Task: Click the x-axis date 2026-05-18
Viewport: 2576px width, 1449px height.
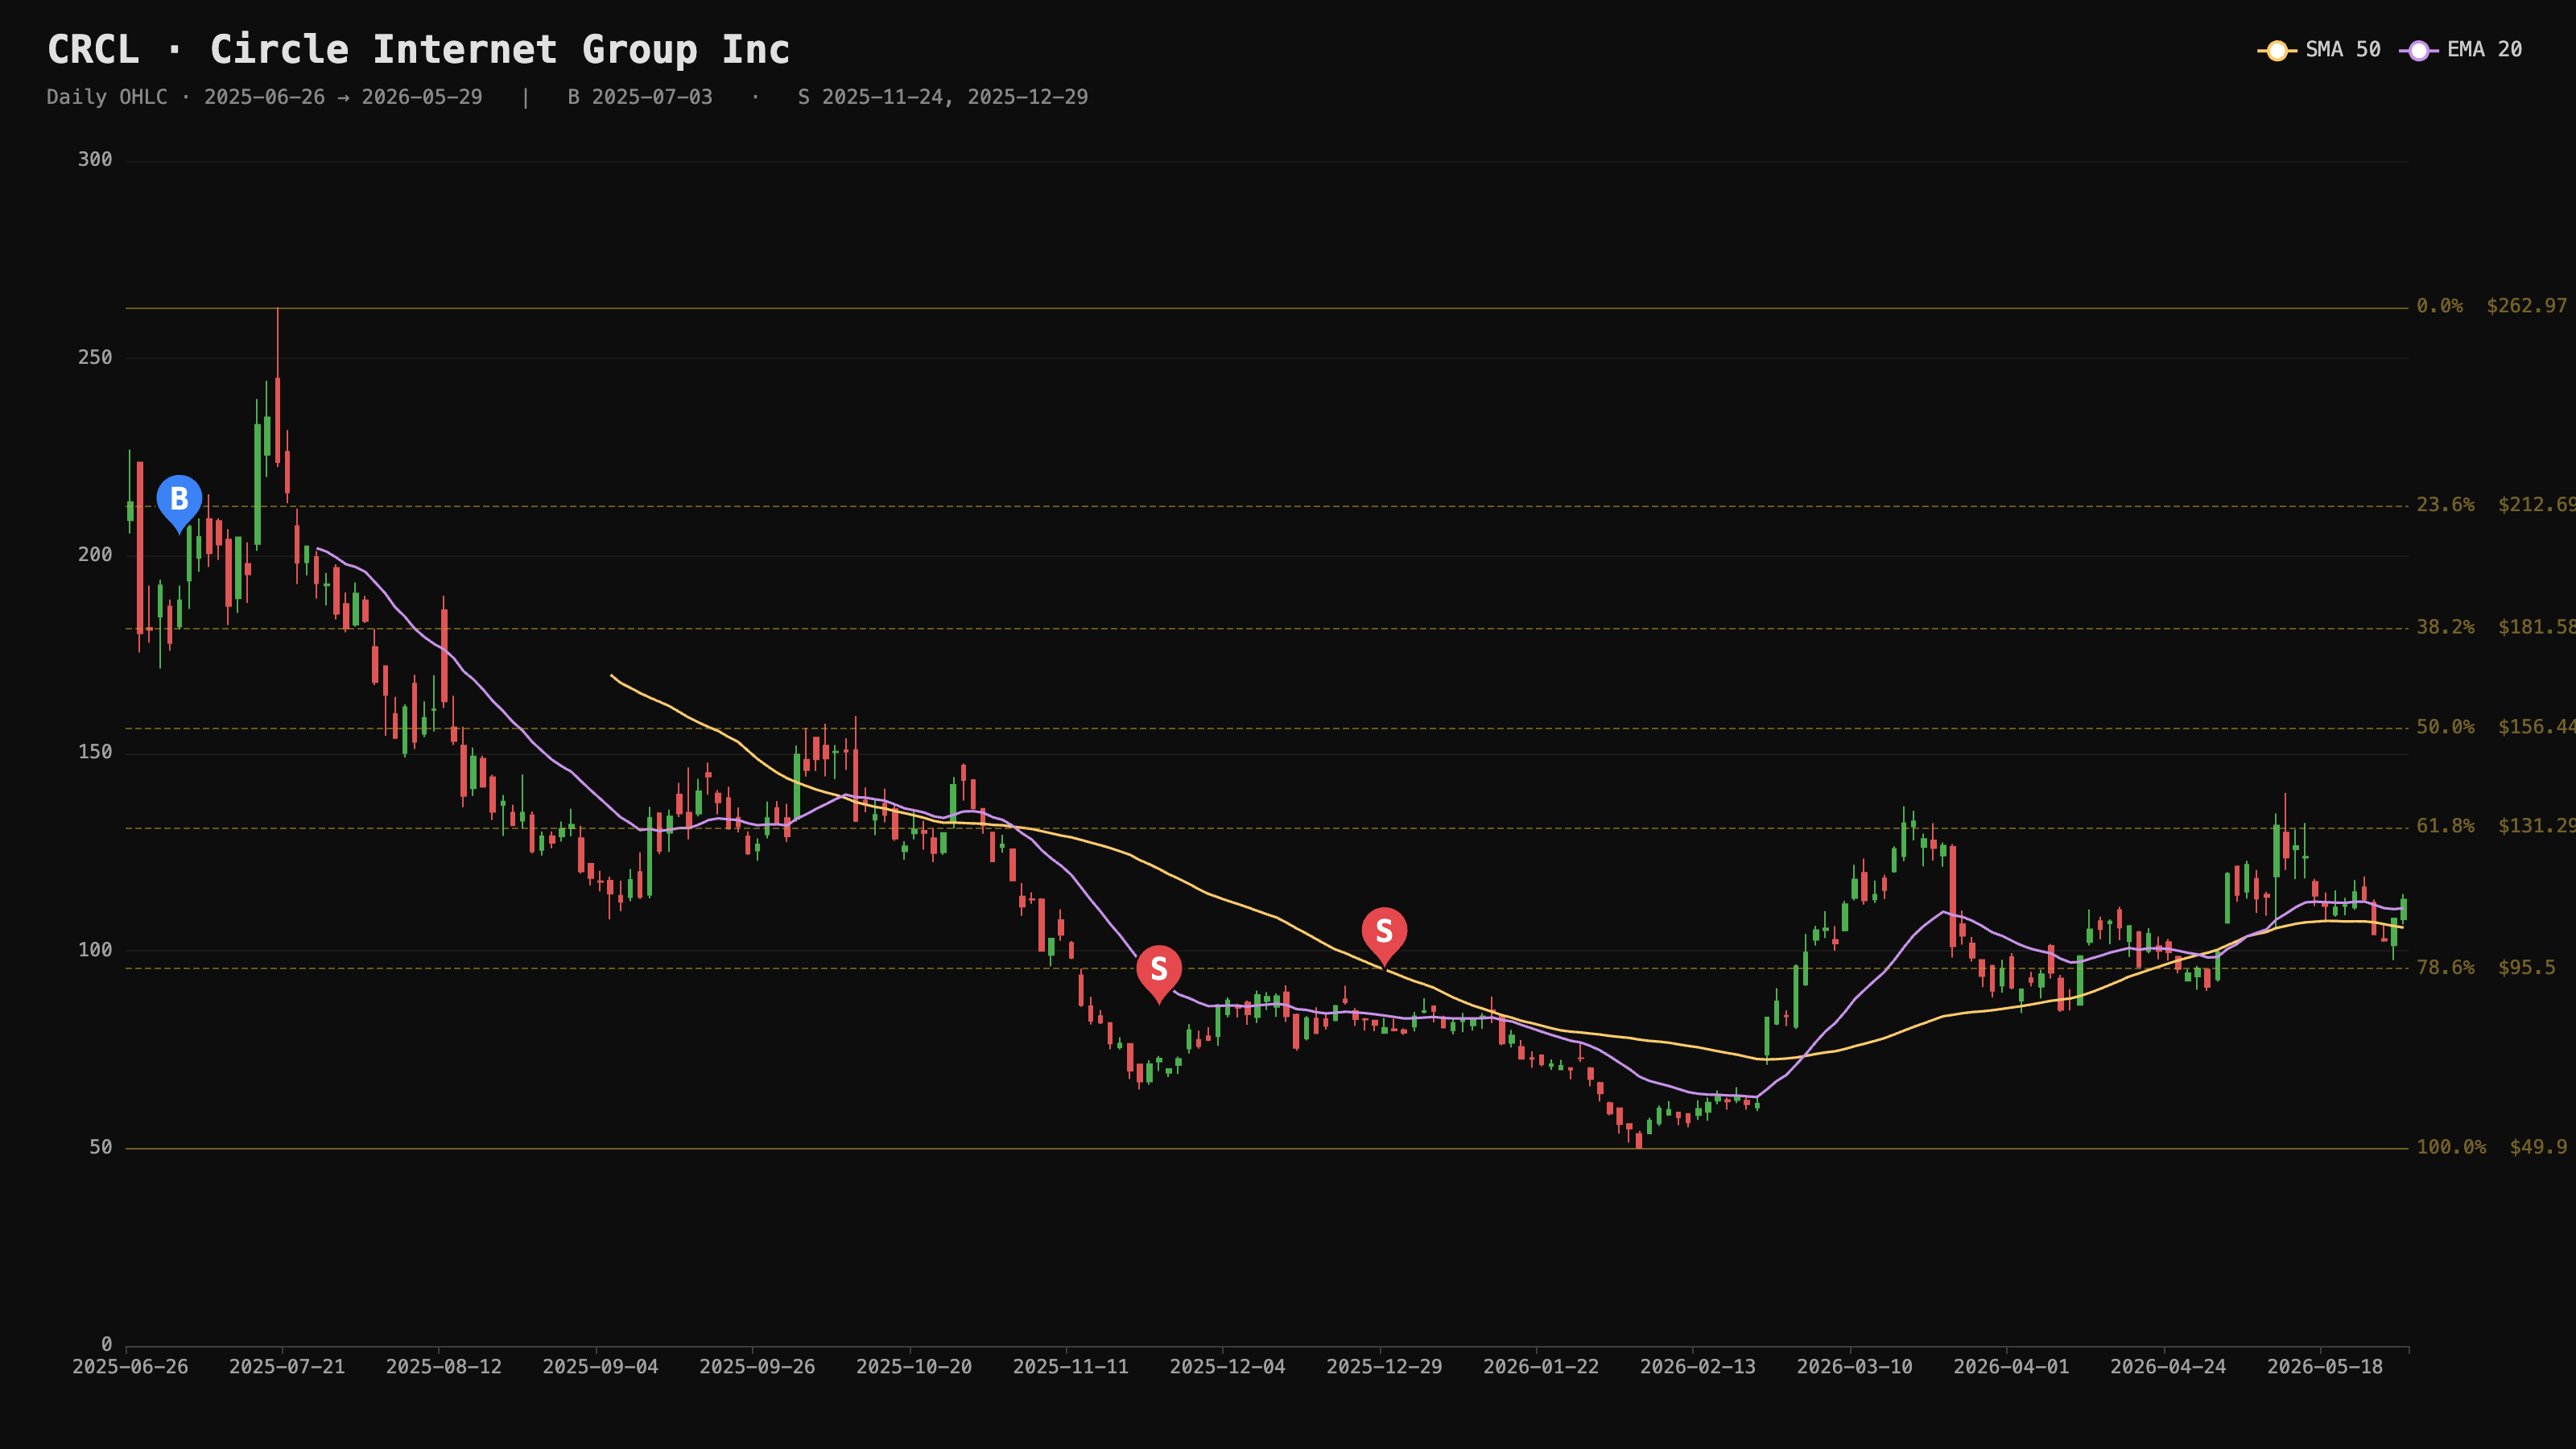Action: click(x=2325, y=1367)
